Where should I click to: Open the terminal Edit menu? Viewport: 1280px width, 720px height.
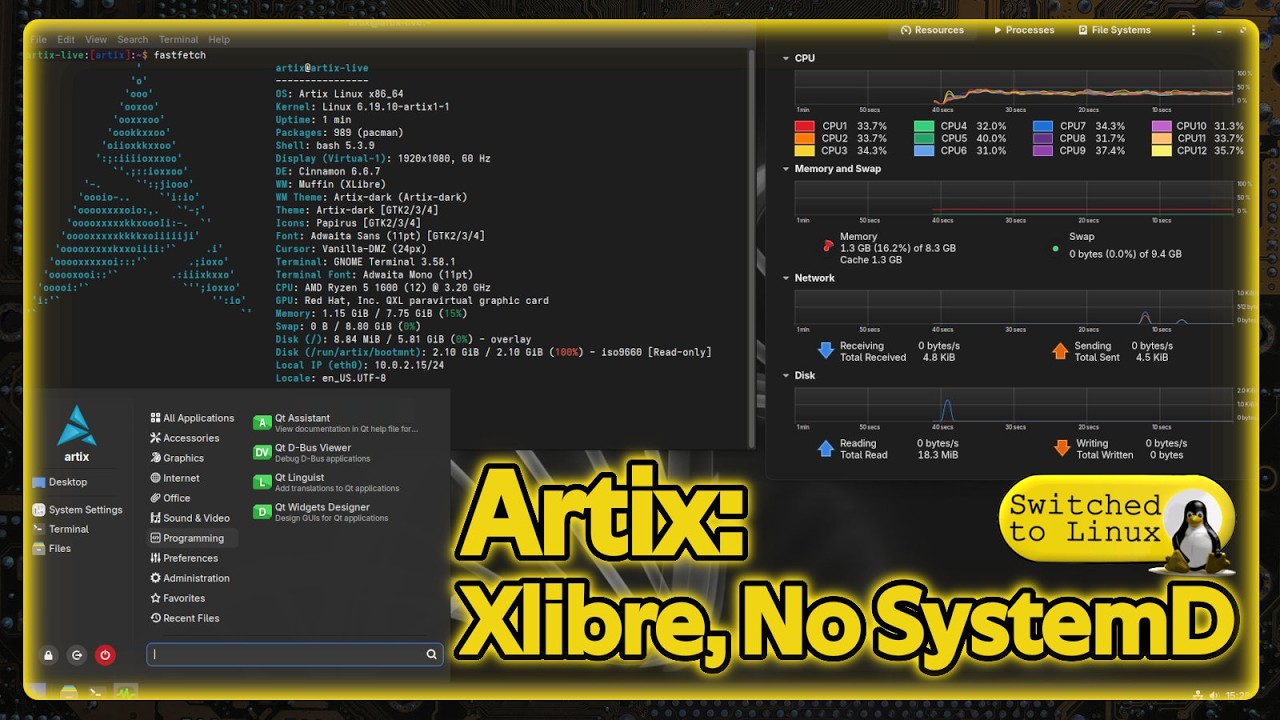[66, 40]
